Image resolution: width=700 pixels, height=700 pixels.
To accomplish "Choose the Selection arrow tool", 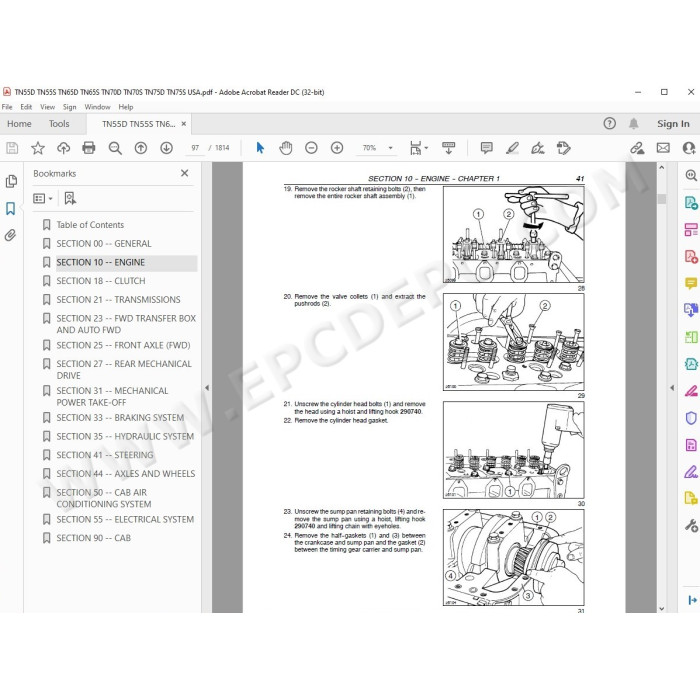I will 260,148.
